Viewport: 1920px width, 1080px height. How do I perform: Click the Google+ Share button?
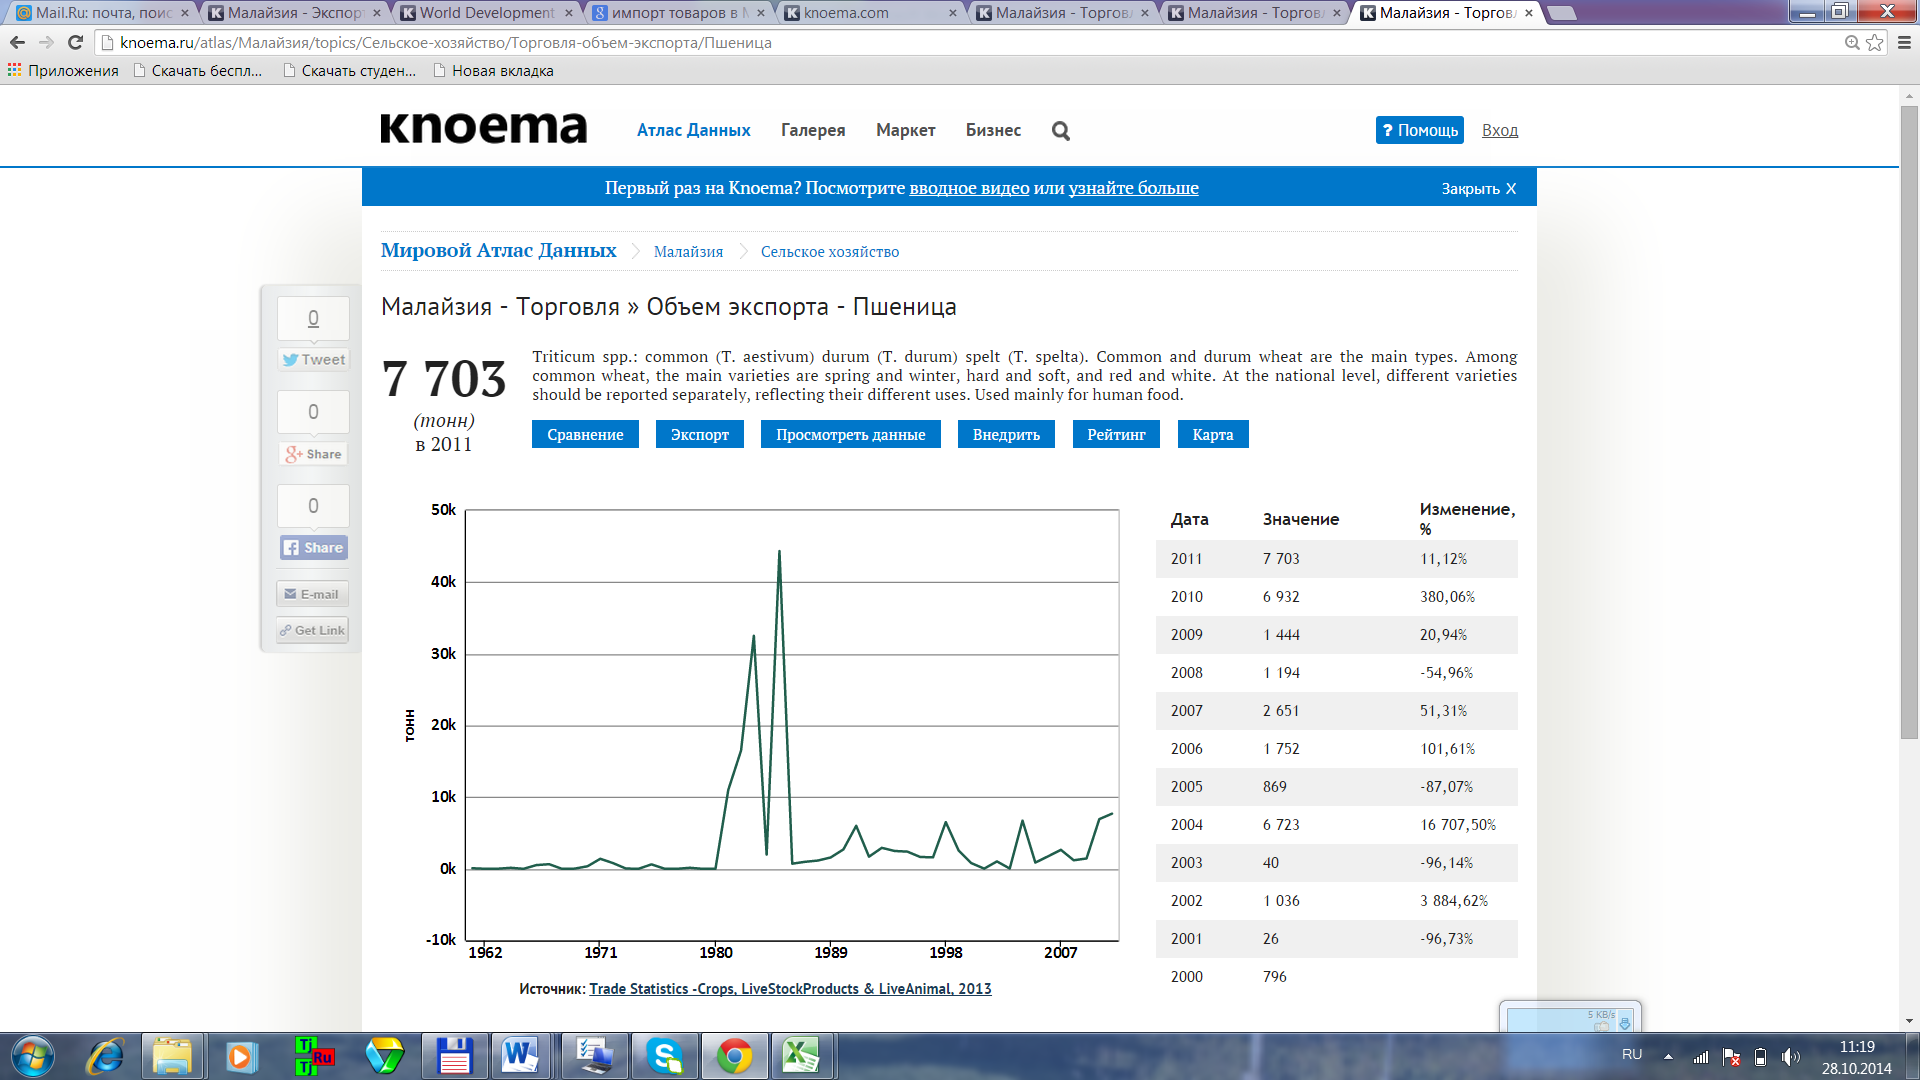[313, 454]
